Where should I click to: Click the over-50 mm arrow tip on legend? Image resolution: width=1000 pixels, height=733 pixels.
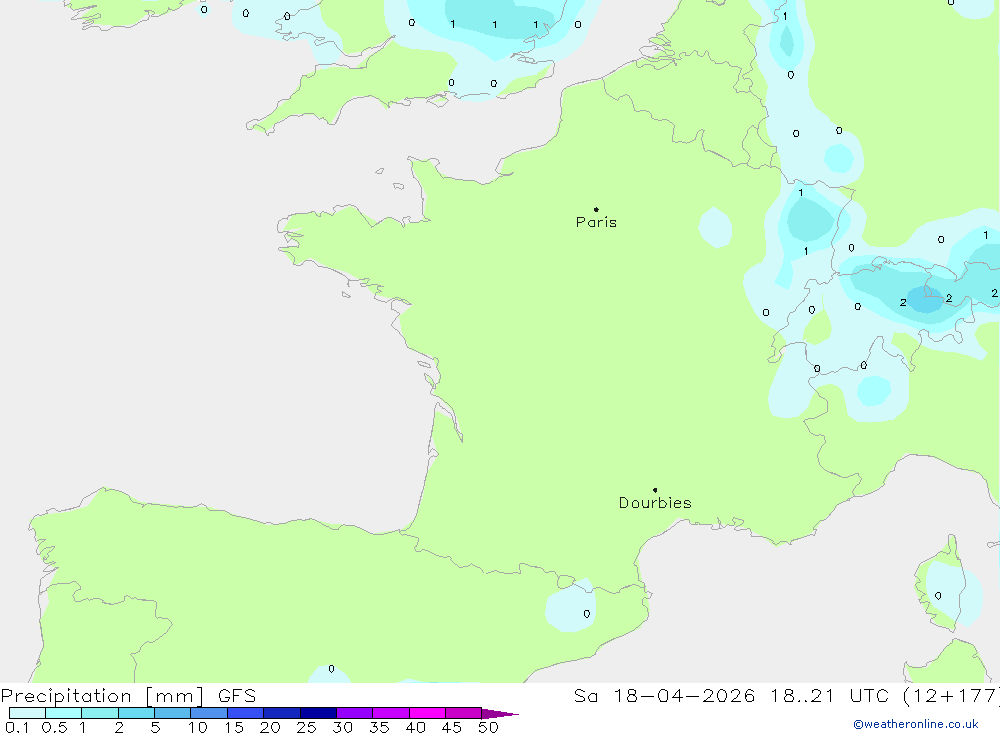[x=500, y=714]
